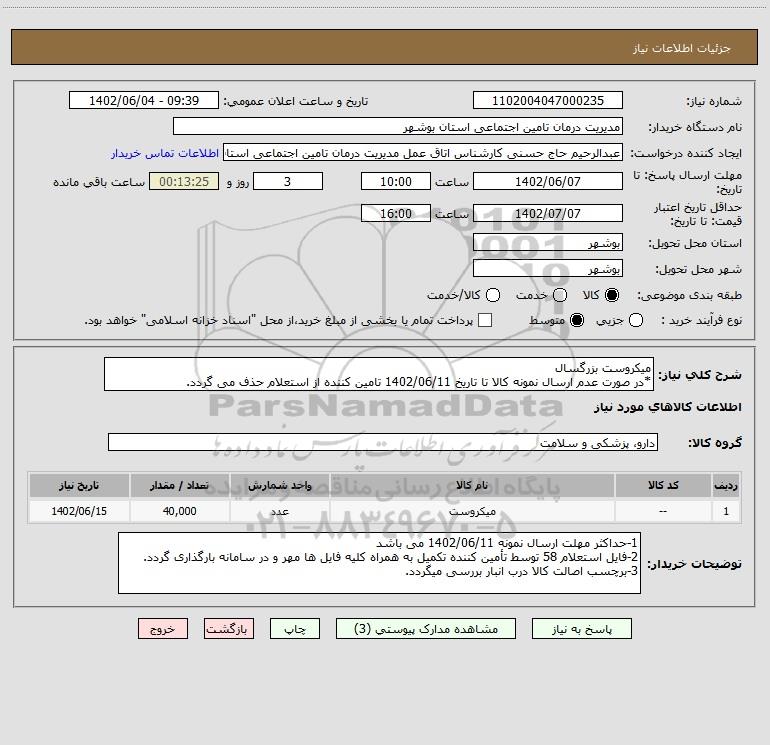770x745 pixels.
Task: Click the row number cell 1
Action: coord(726,511)
